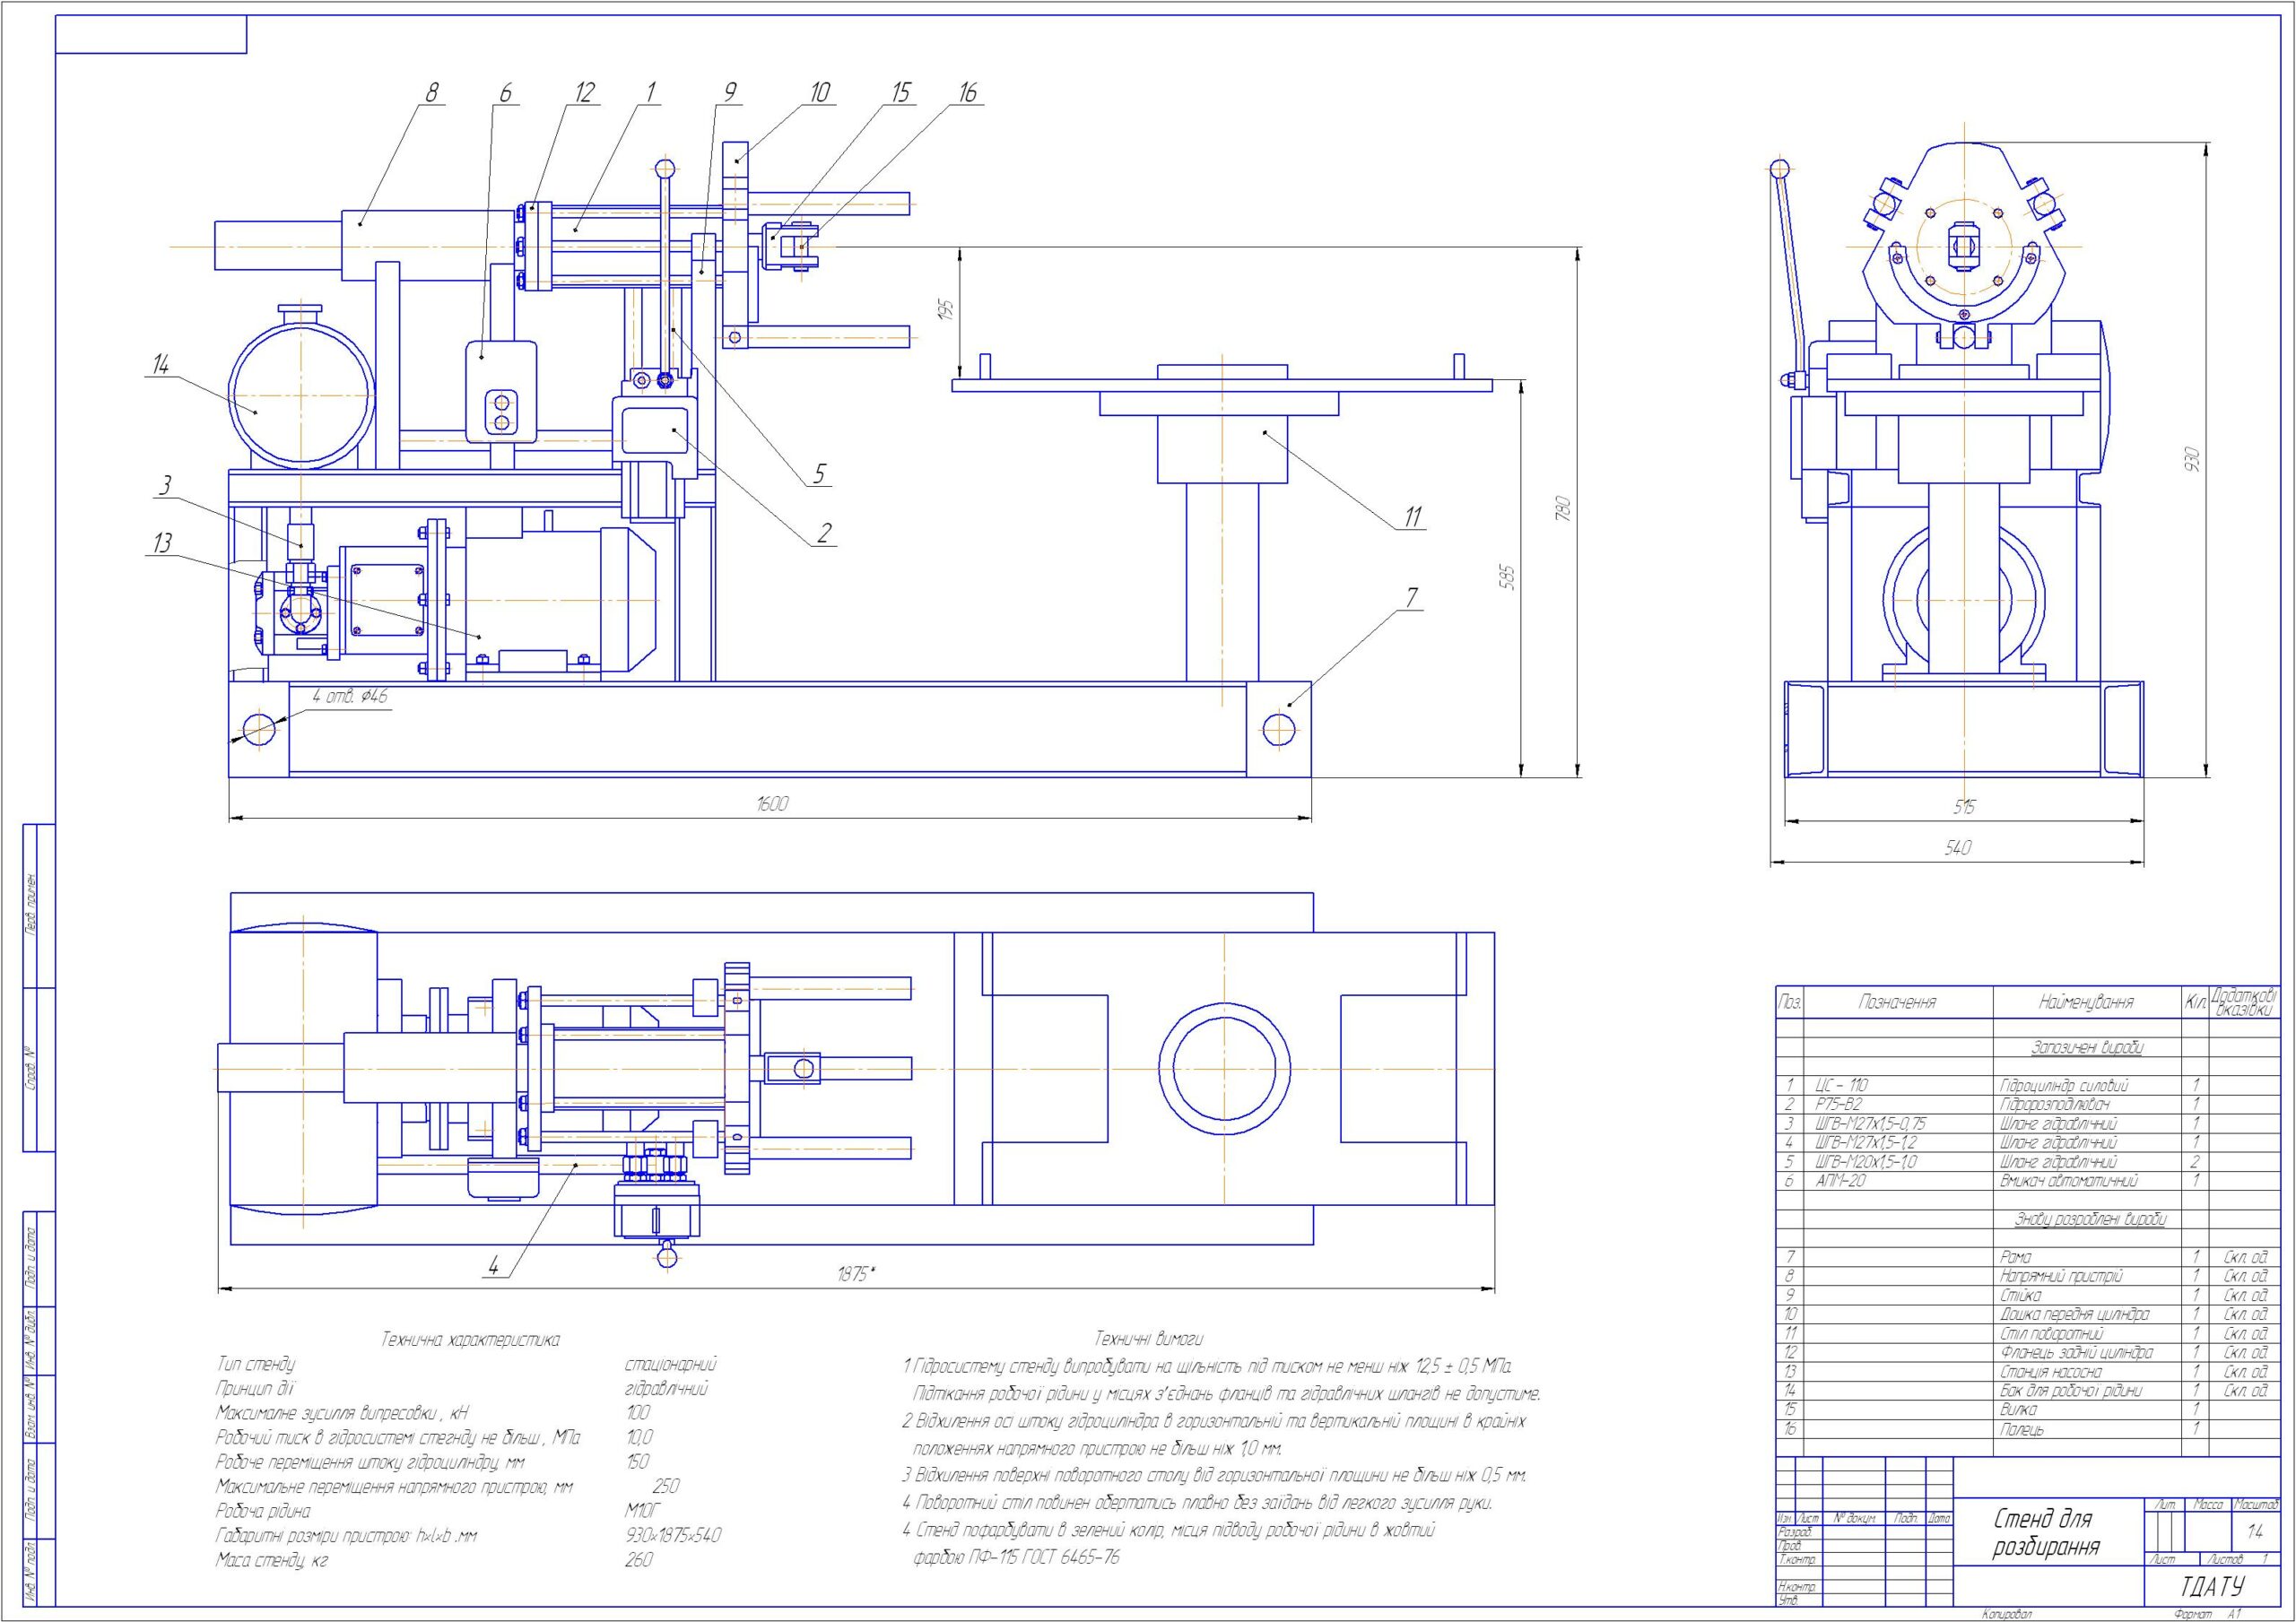Viewport: 2296px width, 1622px height.
Task: Click the "ШГВ-М27х1,5-0,75" designation cell
Action: 1870,1123
